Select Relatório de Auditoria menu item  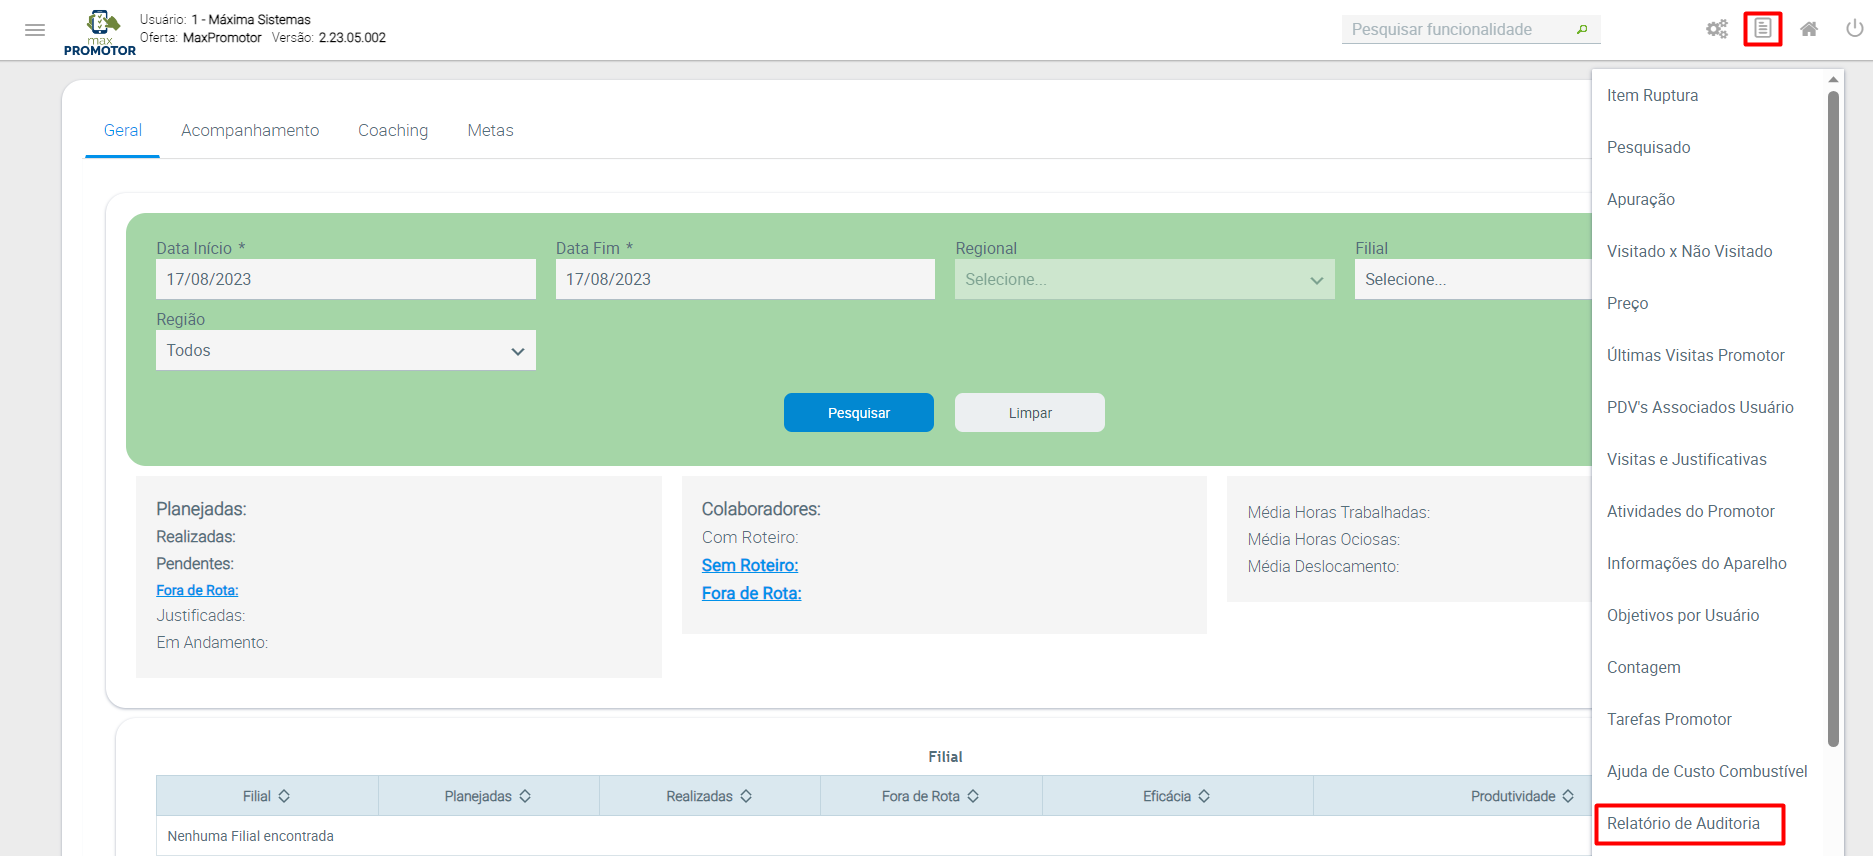coord(1683,824)
